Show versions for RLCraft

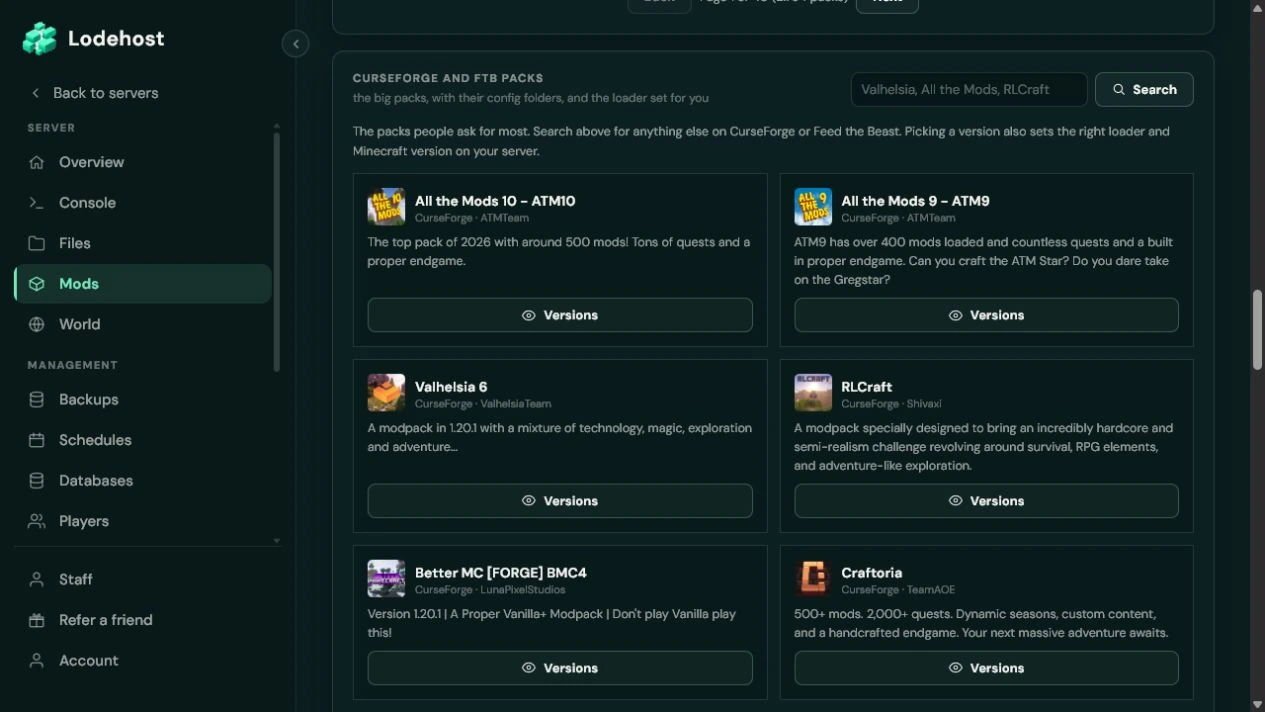click(x=986, y=501)
